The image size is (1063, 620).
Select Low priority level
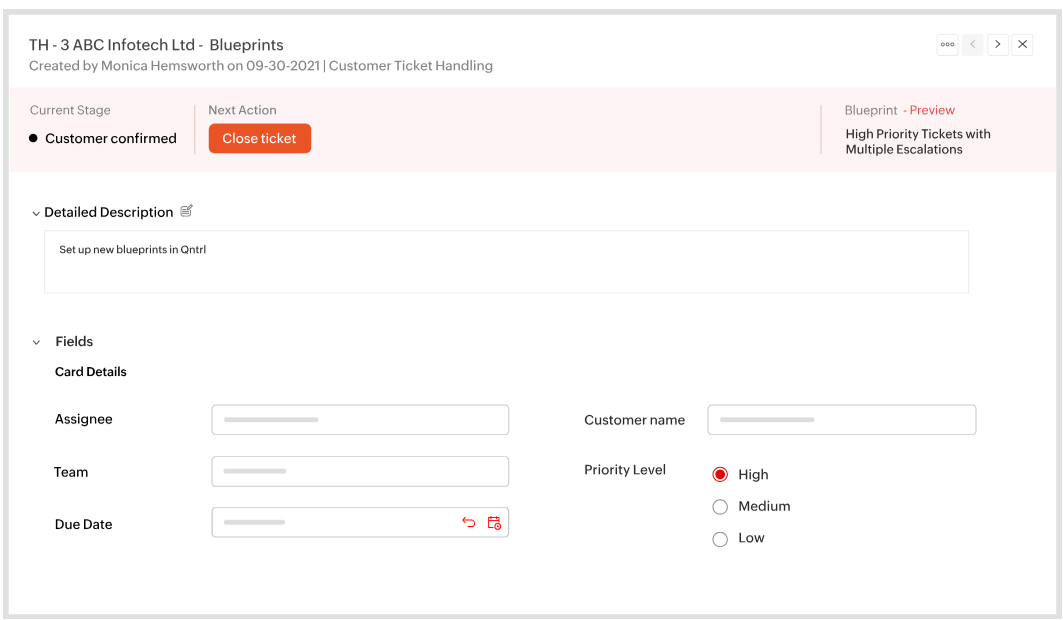point(720,539)
